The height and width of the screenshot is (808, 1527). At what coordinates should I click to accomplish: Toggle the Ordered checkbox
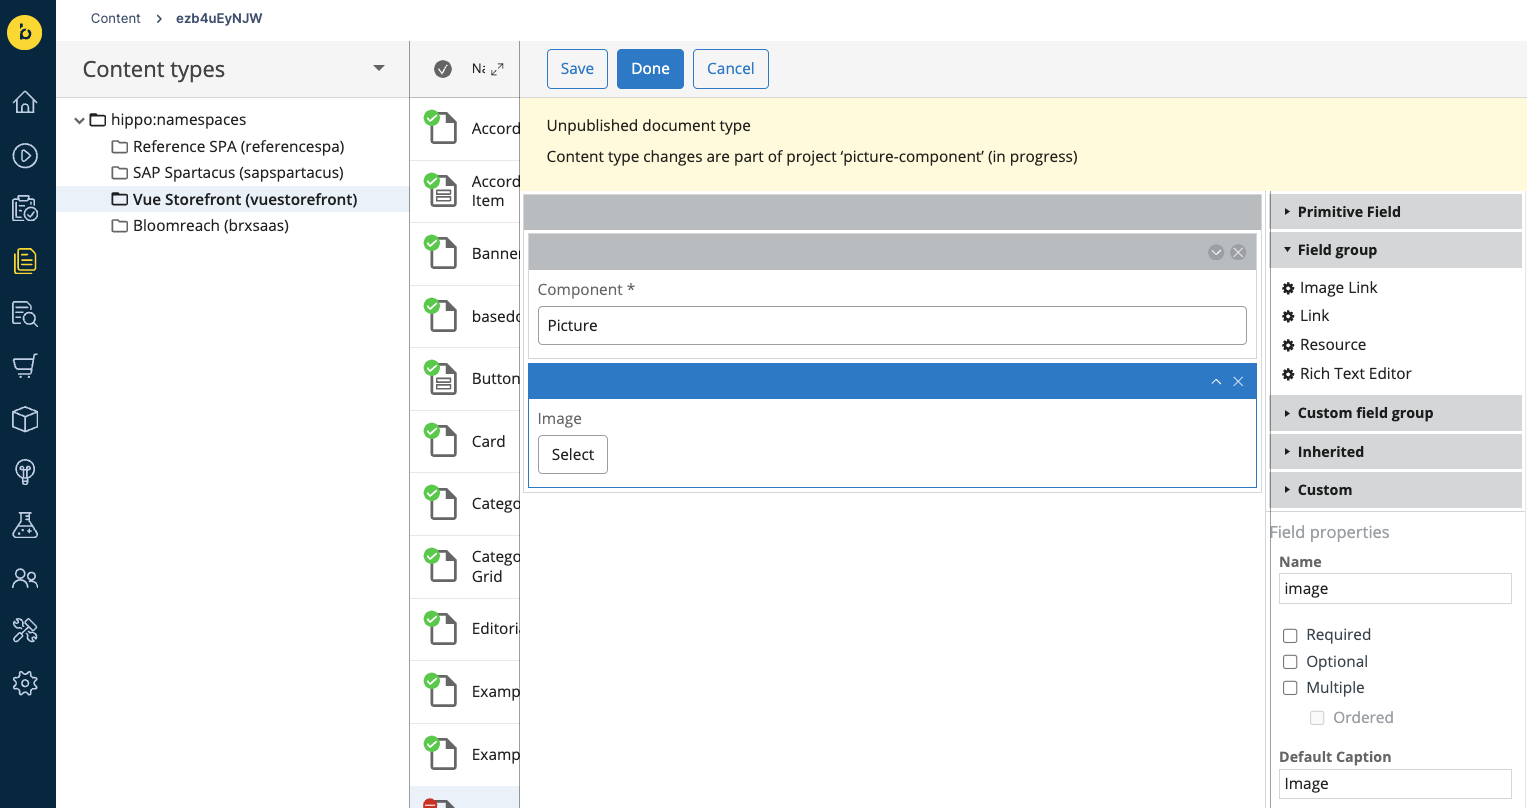1317,718
